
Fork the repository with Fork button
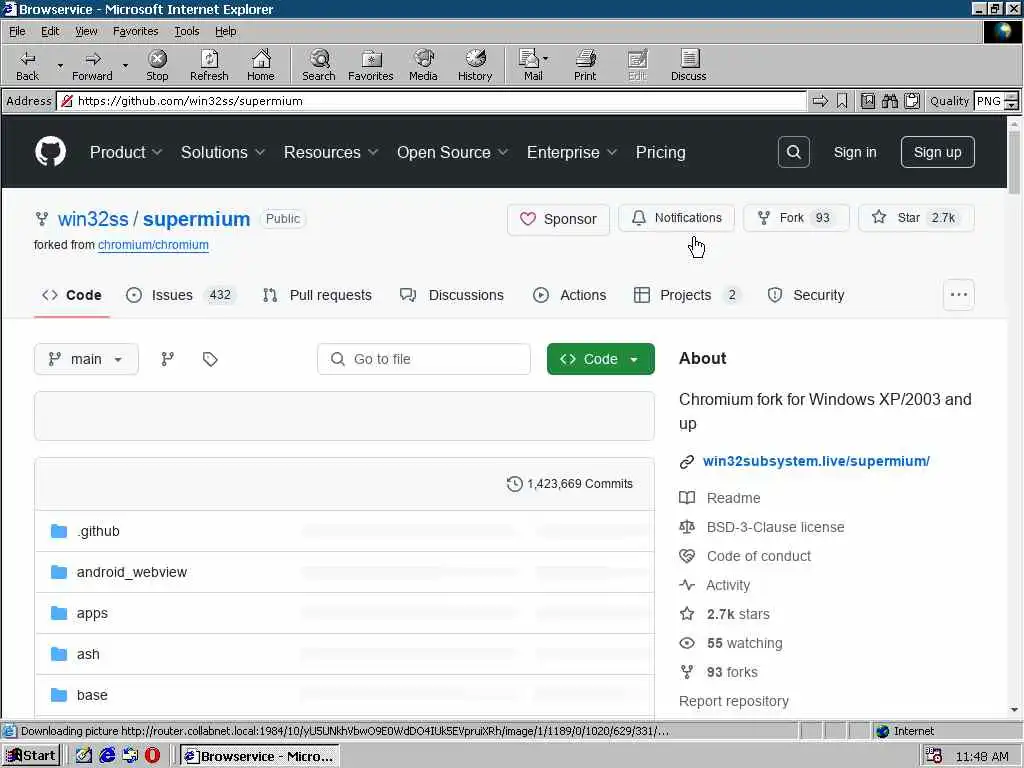796,218
